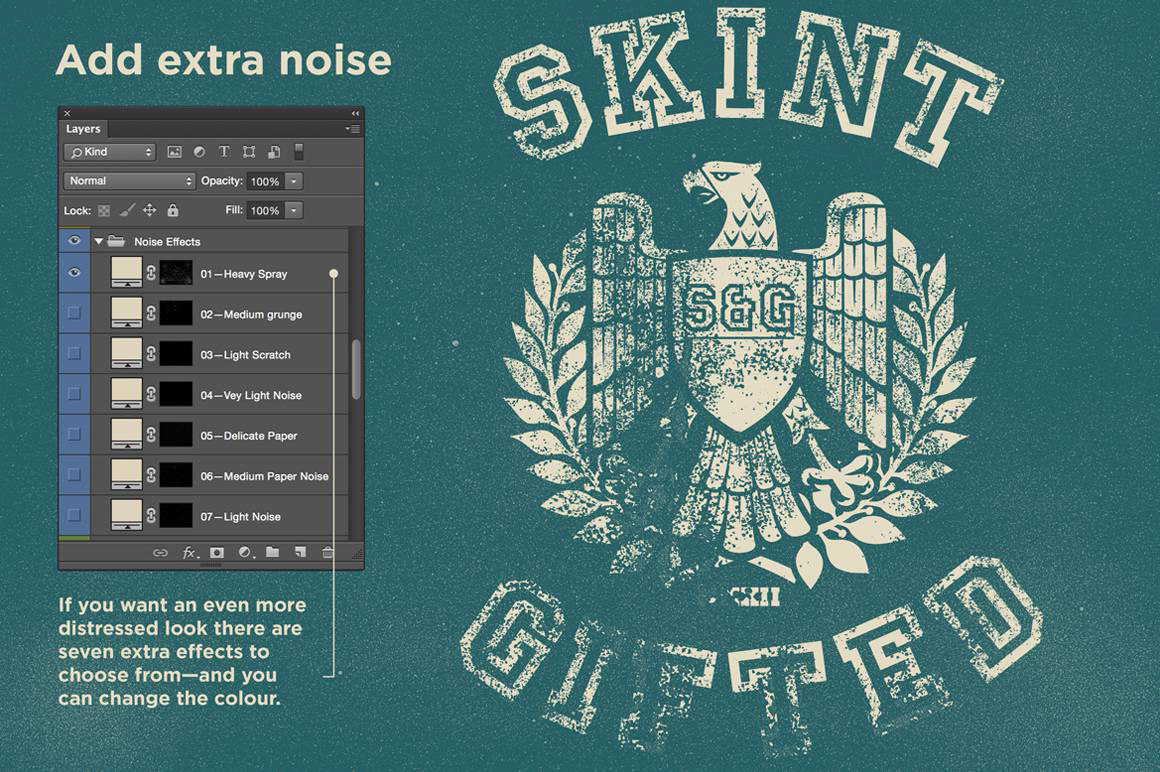Show the 02—Medium grunge layer
The width and height of the screenshot is (1160, 772).
tap(74, 313)
